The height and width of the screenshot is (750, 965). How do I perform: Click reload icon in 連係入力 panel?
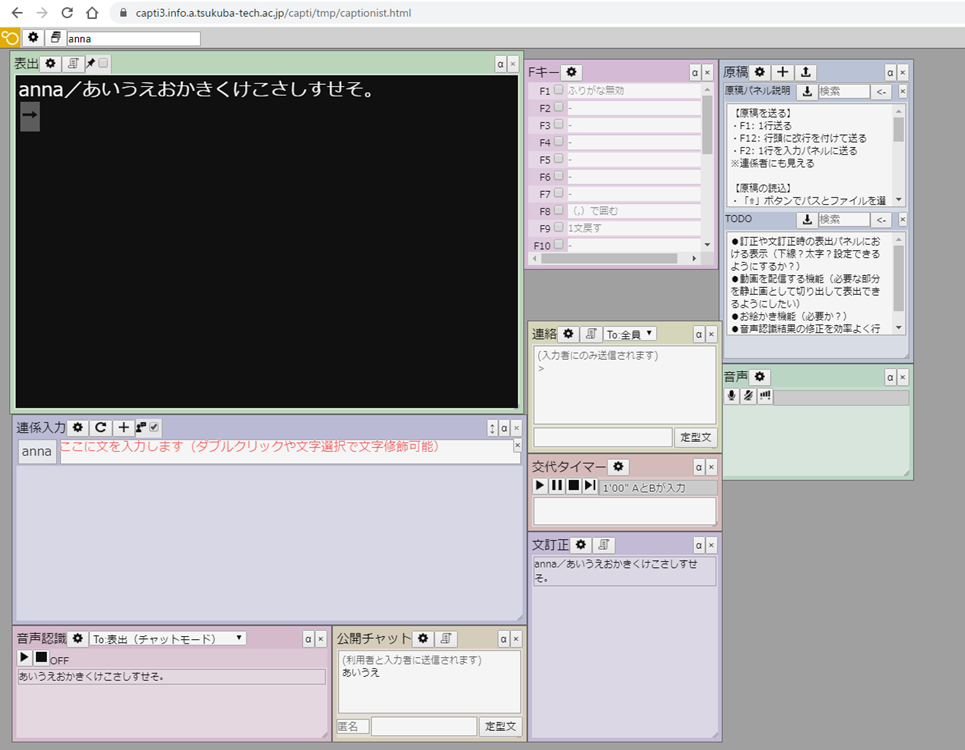tap(100, 427)
